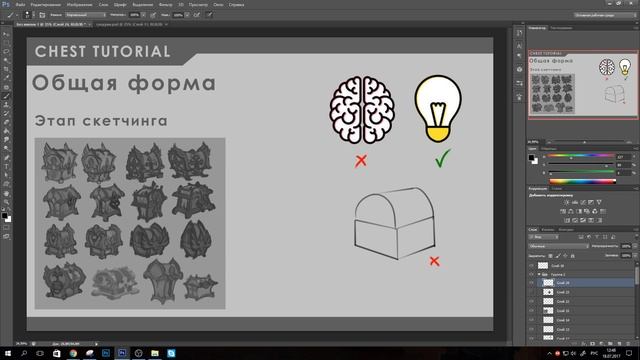The width and height of the screenshot is (640, 360).
Task: Collapse the Группа 2 group triangle
Action: click(539, 274)
